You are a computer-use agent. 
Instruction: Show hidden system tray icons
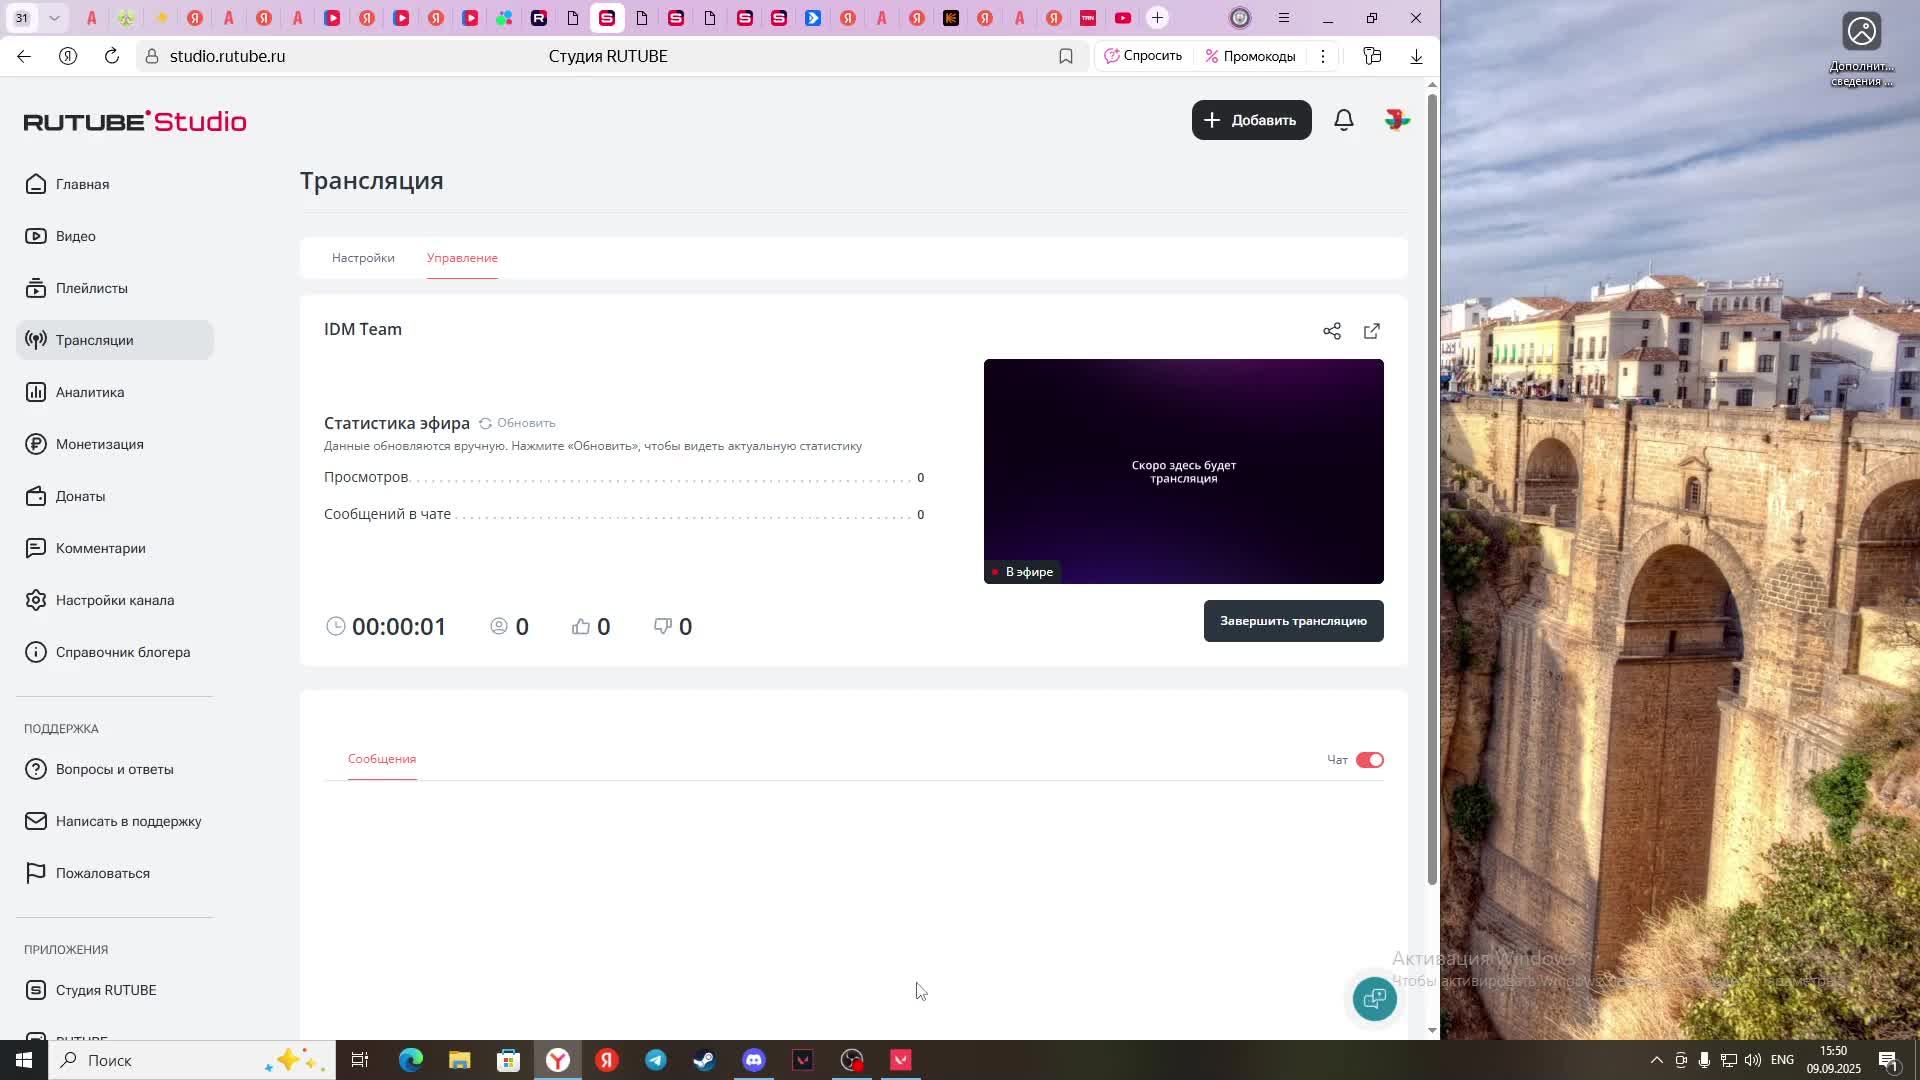point(1656,1060)
